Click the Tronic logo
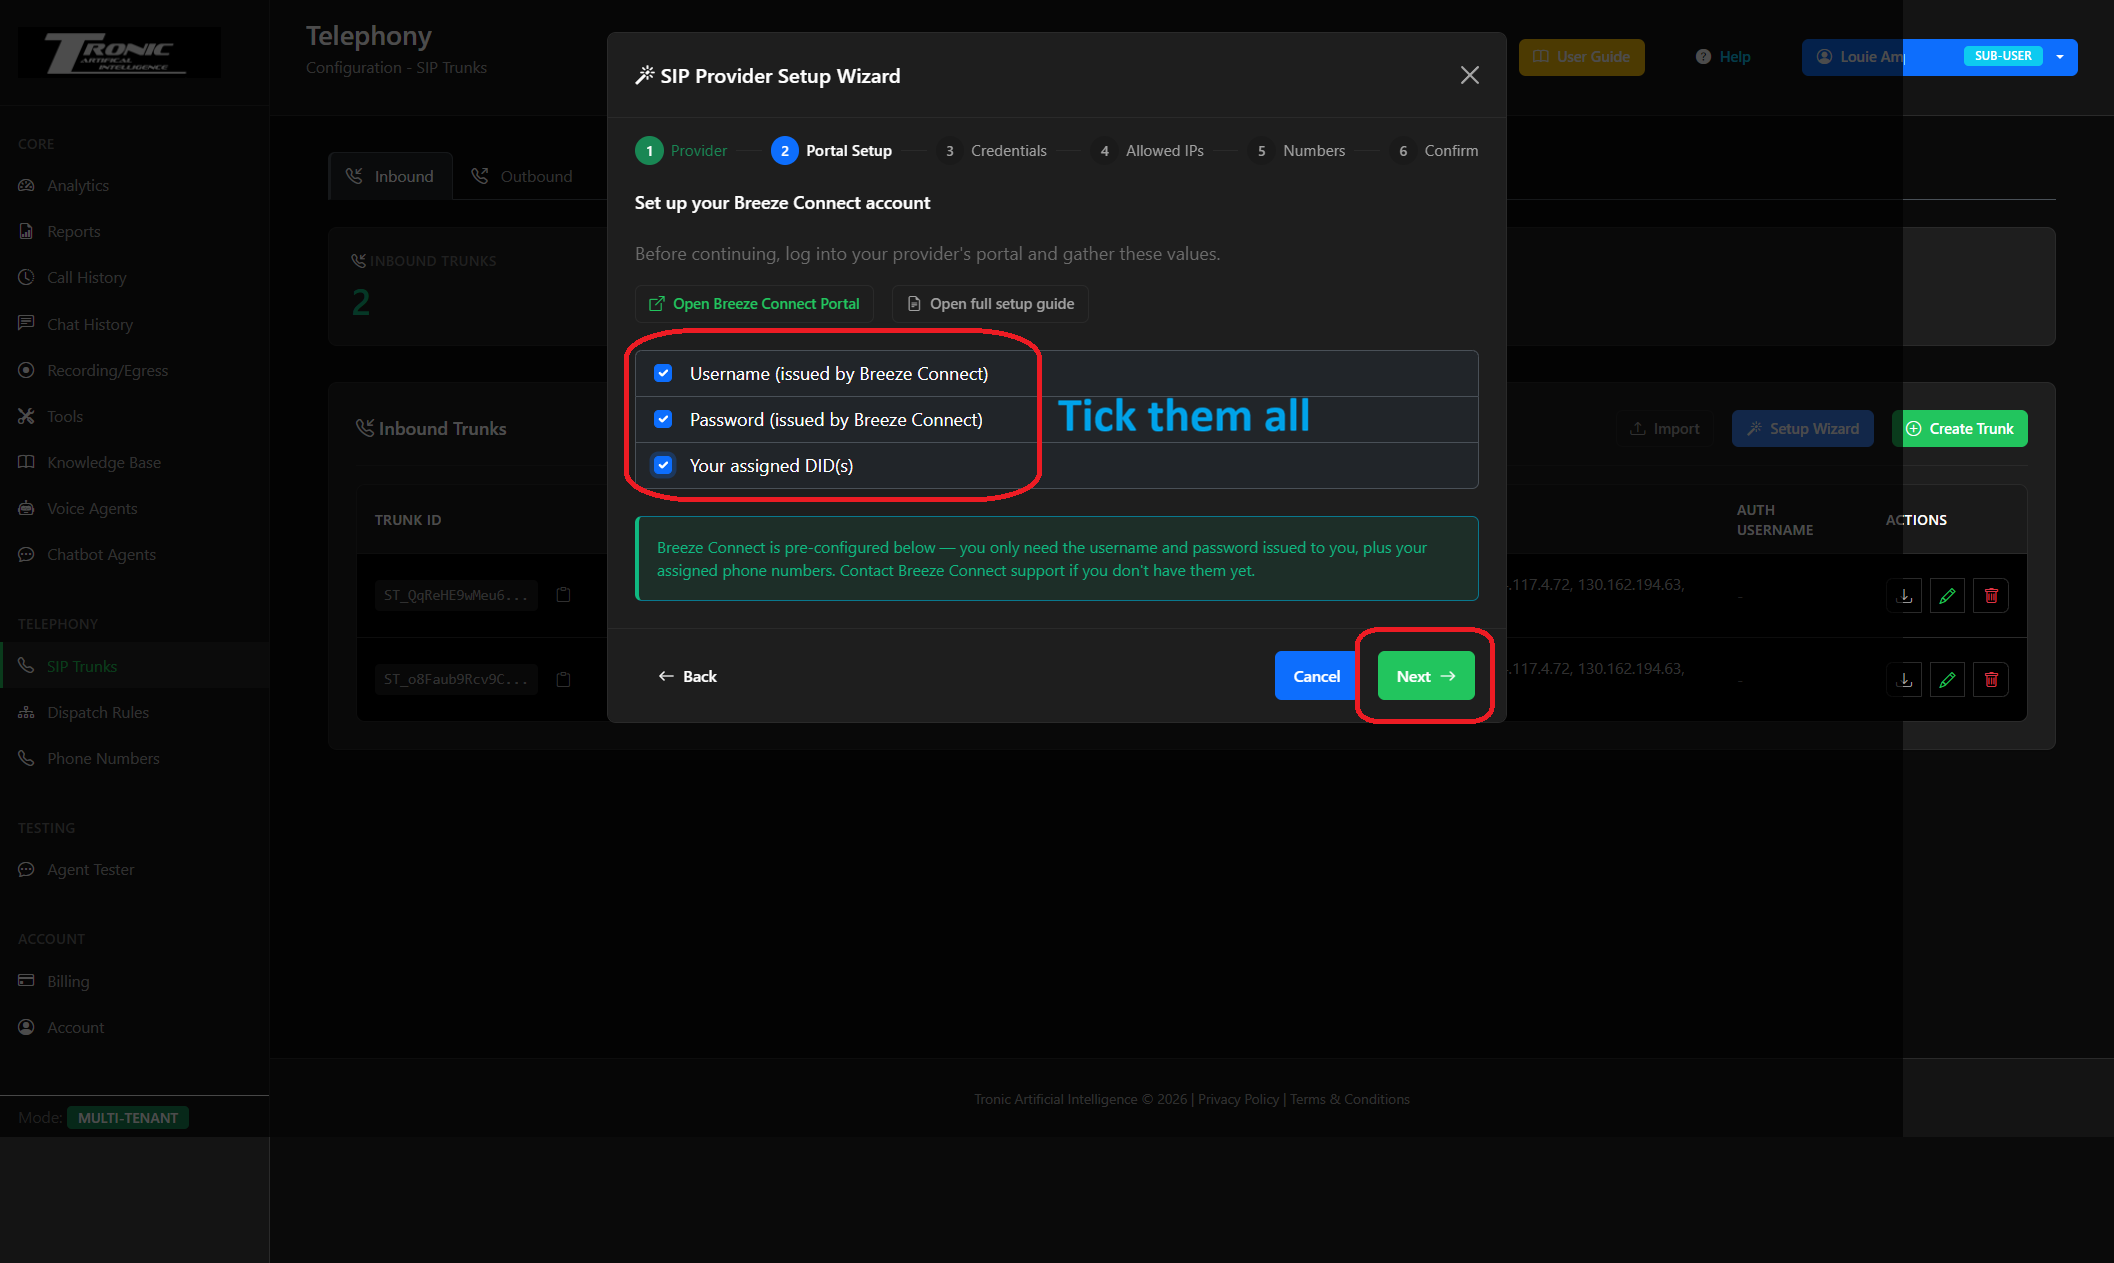The width and height of the screenshot is (2114, 1263). [x=120, y=52]
